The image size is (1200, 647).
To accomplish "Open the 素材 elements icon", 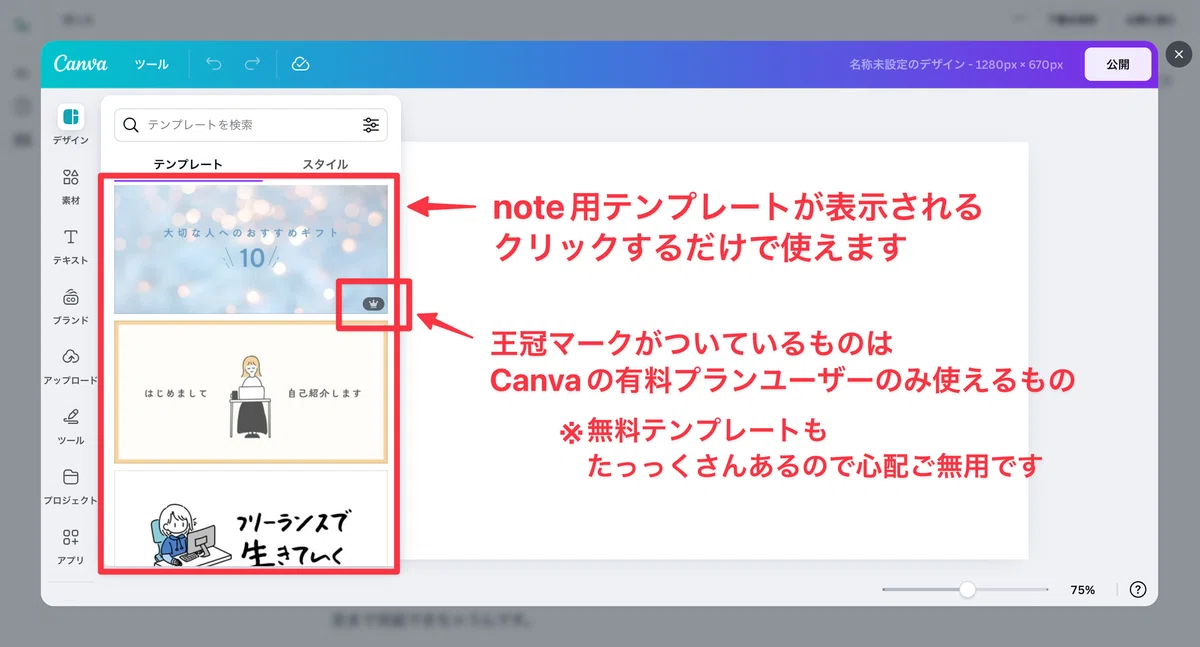I will (70, 178).
